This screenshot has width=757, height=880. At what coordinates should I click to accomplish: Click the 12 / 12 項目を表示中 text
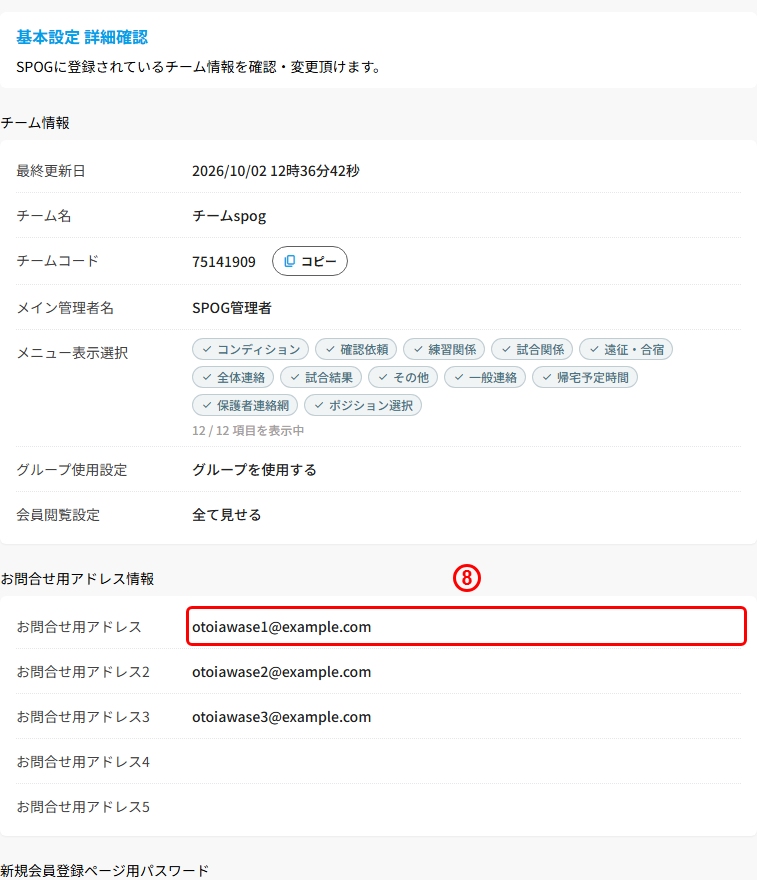(x=248, y=430)
